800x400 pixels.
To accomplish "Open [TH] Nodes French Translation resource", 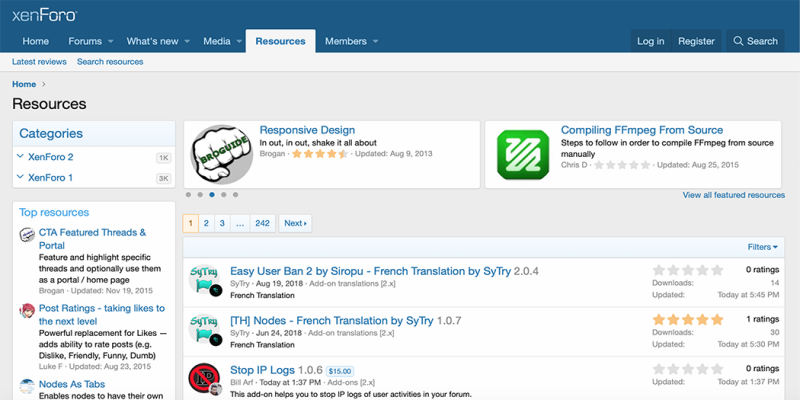I will [332, 321].
